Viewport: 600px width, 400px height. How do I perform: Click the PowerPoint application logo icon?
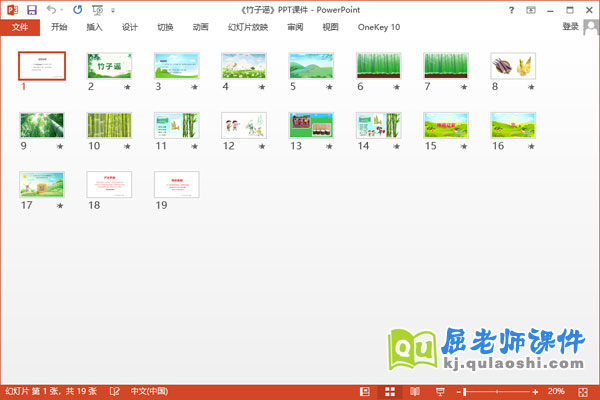[x=12, y=10]
